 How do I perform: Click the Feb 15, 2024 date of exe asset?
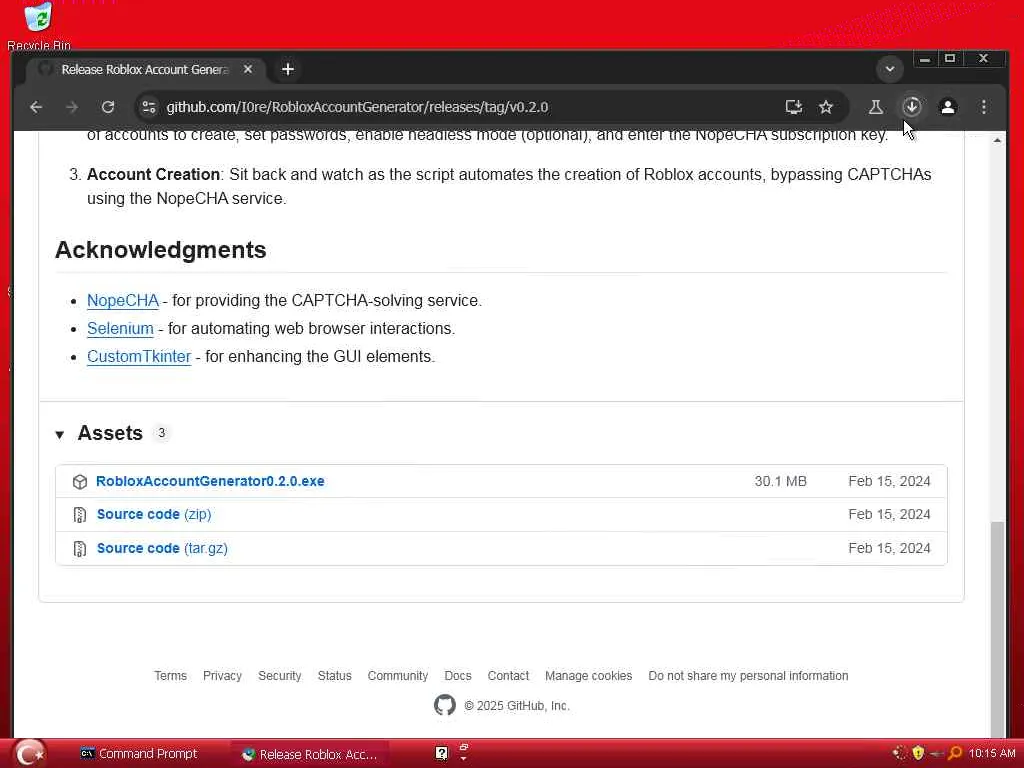tap(889, 481)
